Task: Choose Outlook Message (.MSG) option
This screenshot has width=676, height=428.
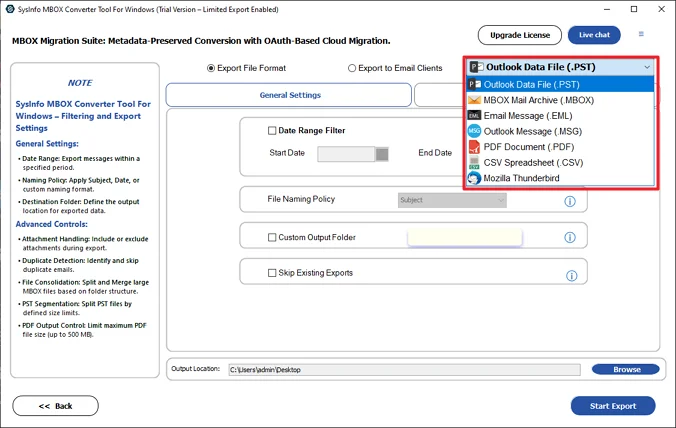Action: pyautogui.click(x=560, y=131)
